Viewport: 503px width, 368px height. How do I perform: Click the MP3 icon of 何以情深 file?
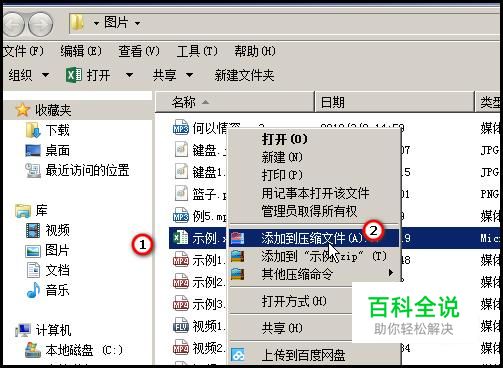pyautogui.click(x=181, y=127)
